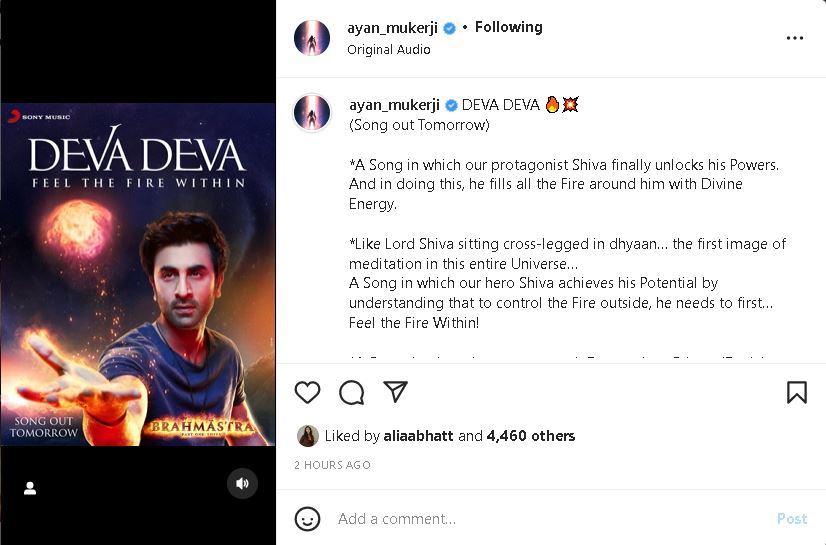The height and width of the screenshot is (545, 826).
Task: Open ayan_mukerji profile from header username
Action: (x=392, y=27)
